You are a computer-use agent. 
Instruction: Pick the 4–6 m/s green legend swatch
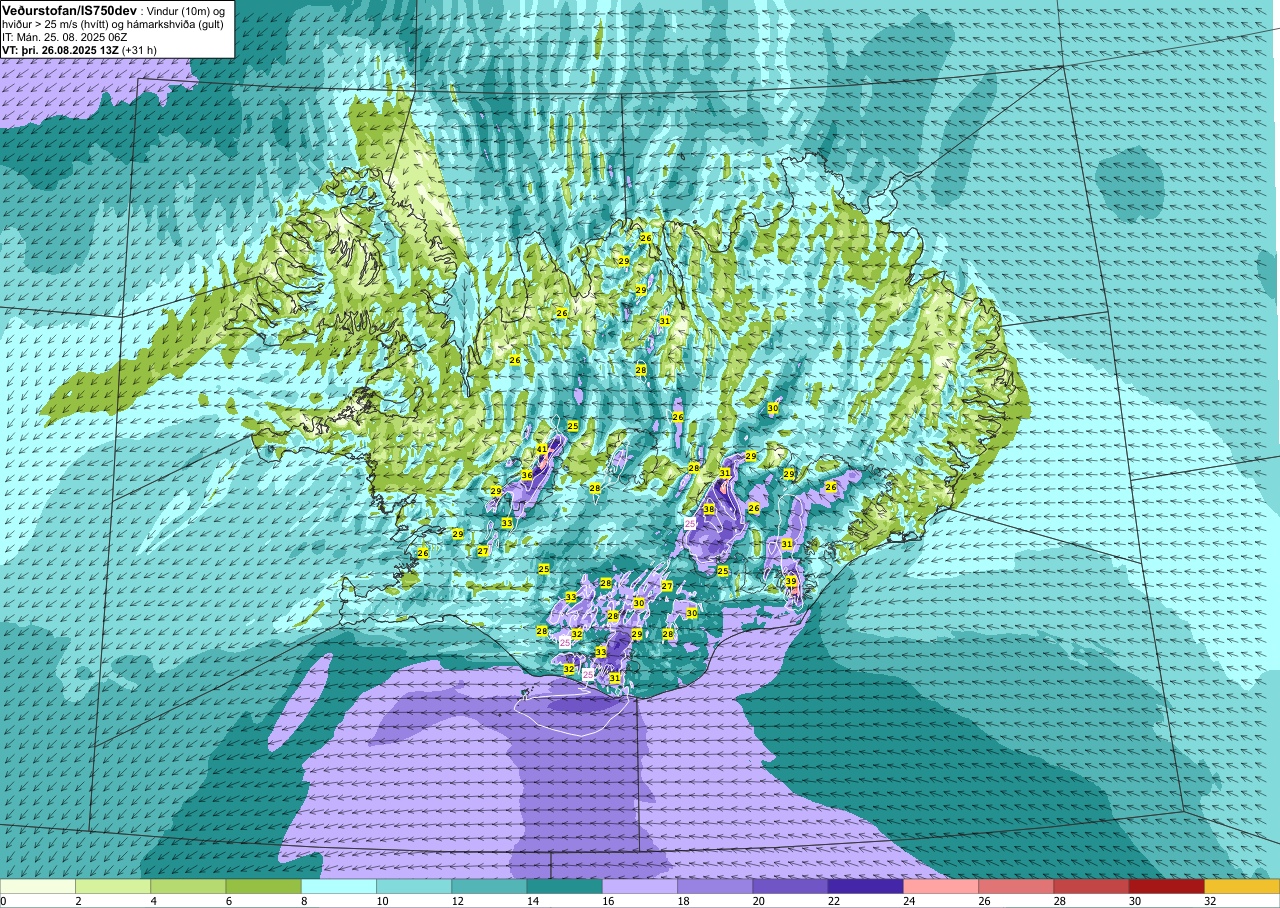click(x=188, y=886)
